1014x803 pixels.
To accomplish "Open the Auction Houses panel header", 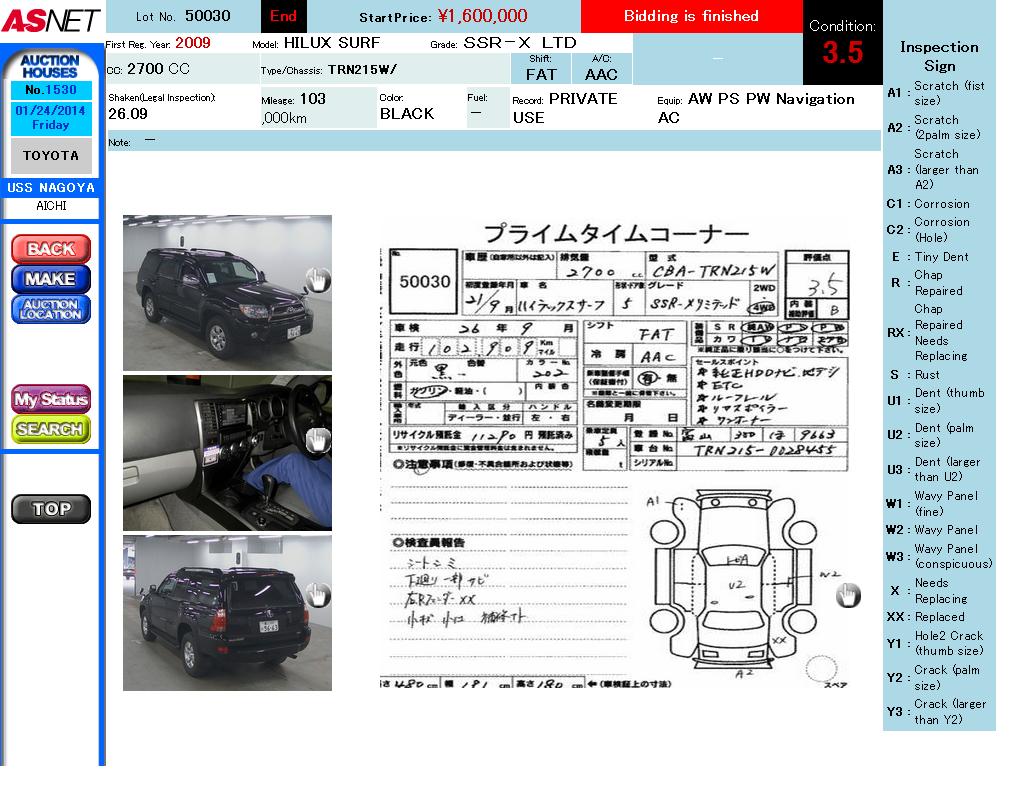I will pyautogui.click(x=50, y=67).
